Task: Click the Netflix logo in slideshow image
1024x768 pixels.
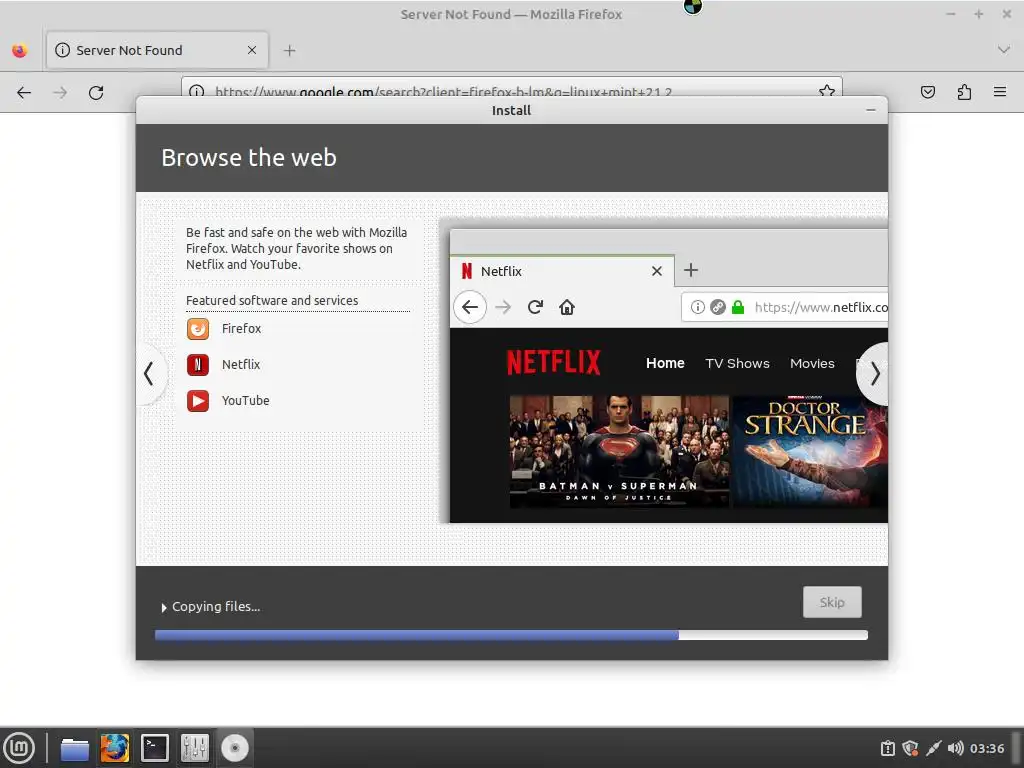Action: click(x=554, y=362)
